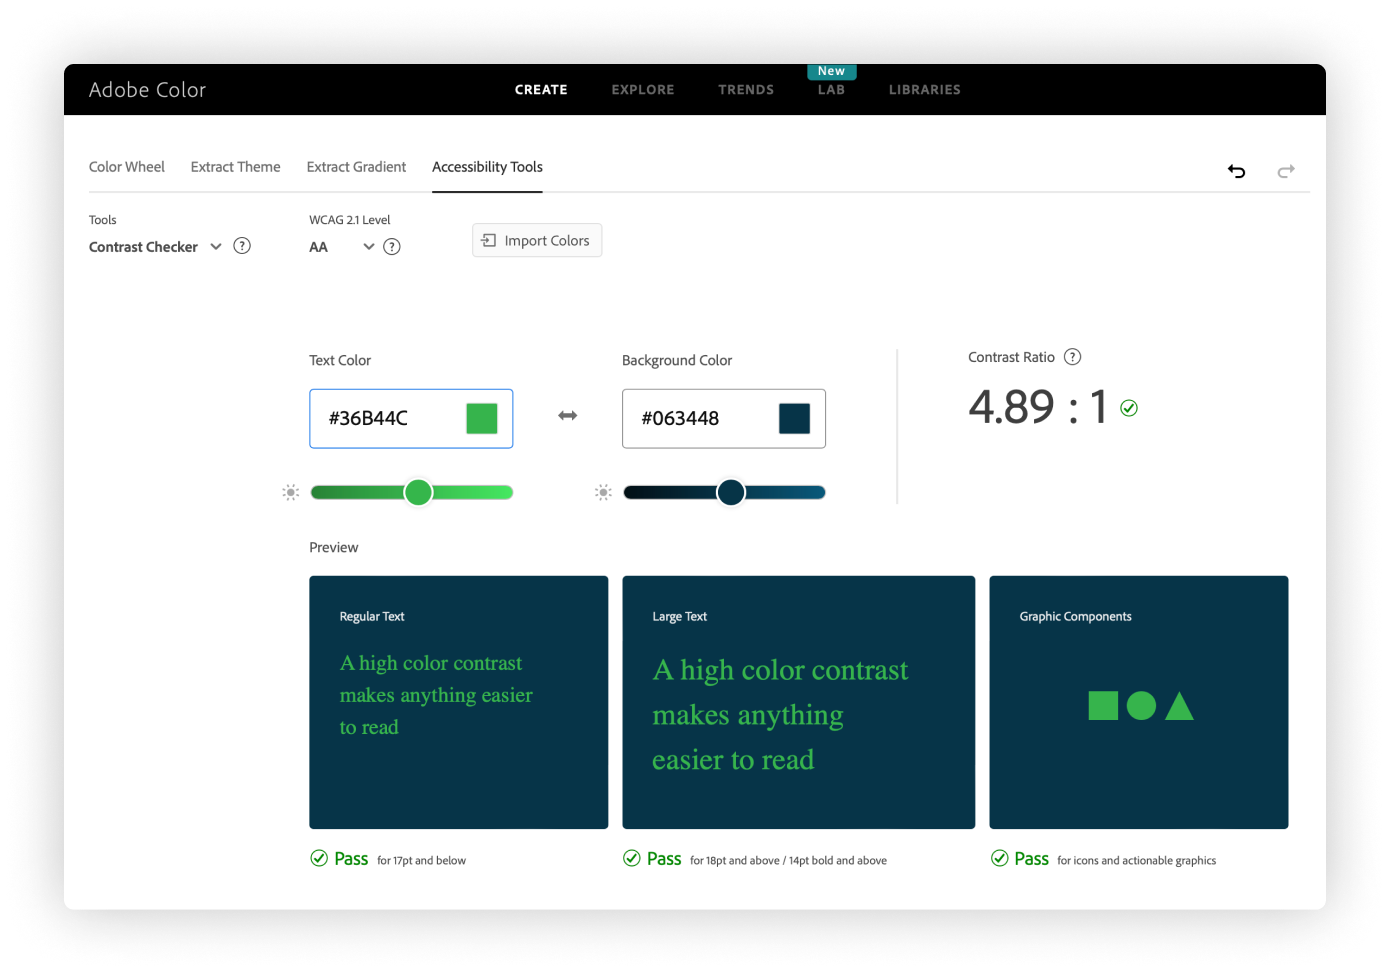Viewport: 1390px width, 973px height.
Task: Click the green text color swatch
Action: coord(482,418)
